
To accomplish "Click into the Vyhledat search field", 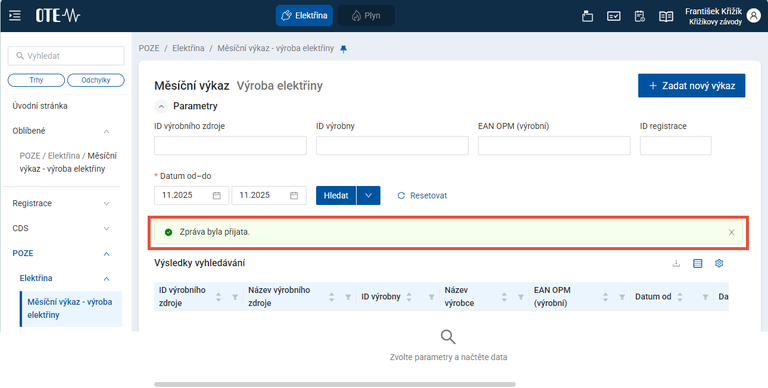I will click(x=66, y=56).
